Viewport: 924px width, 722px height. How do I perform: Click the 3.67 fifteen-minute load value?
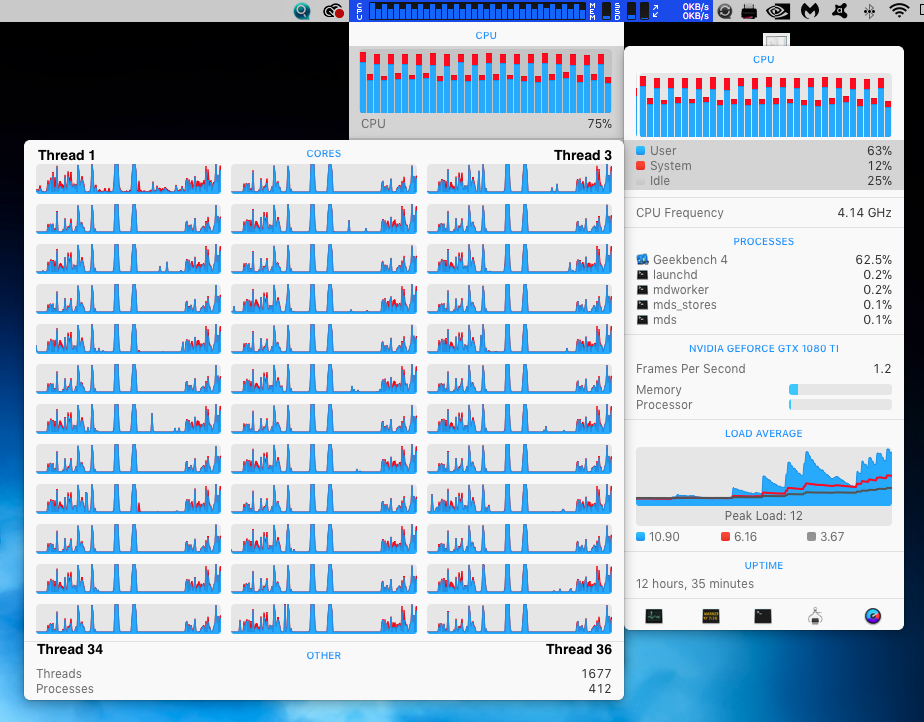coord(826,536)
